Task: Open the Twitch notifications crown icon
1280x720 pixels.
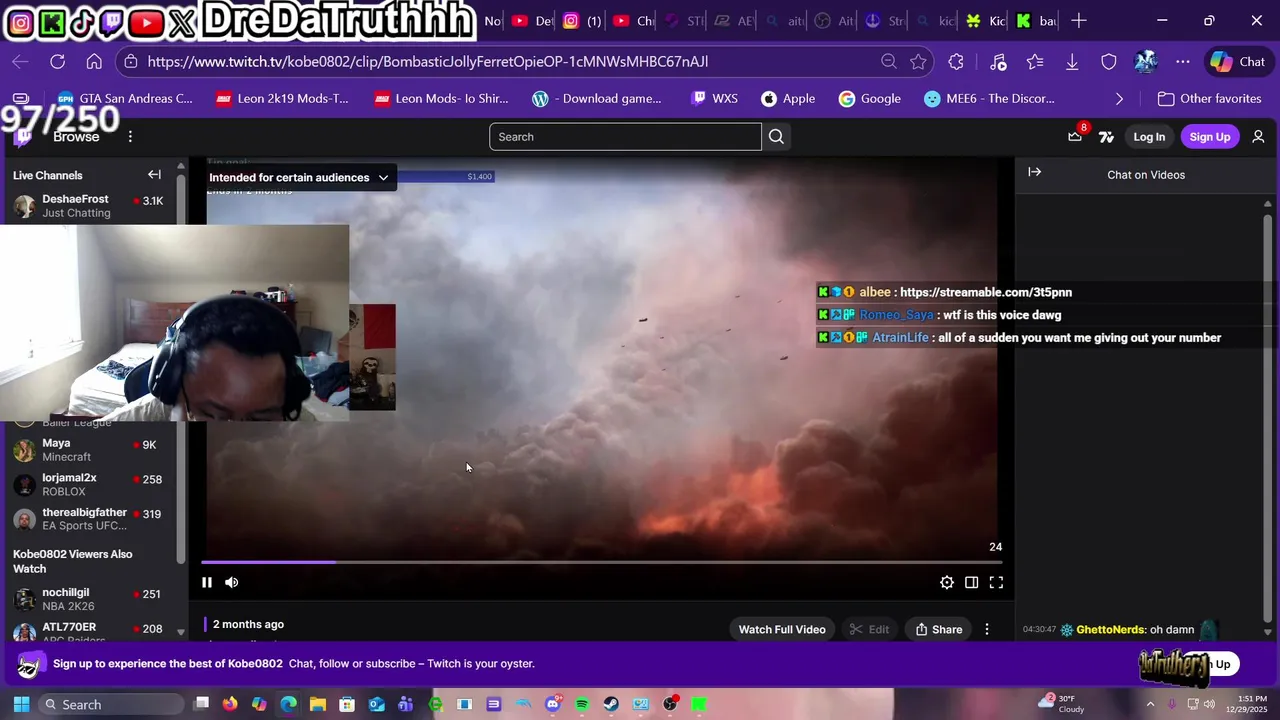Action: coord(1075,137)
